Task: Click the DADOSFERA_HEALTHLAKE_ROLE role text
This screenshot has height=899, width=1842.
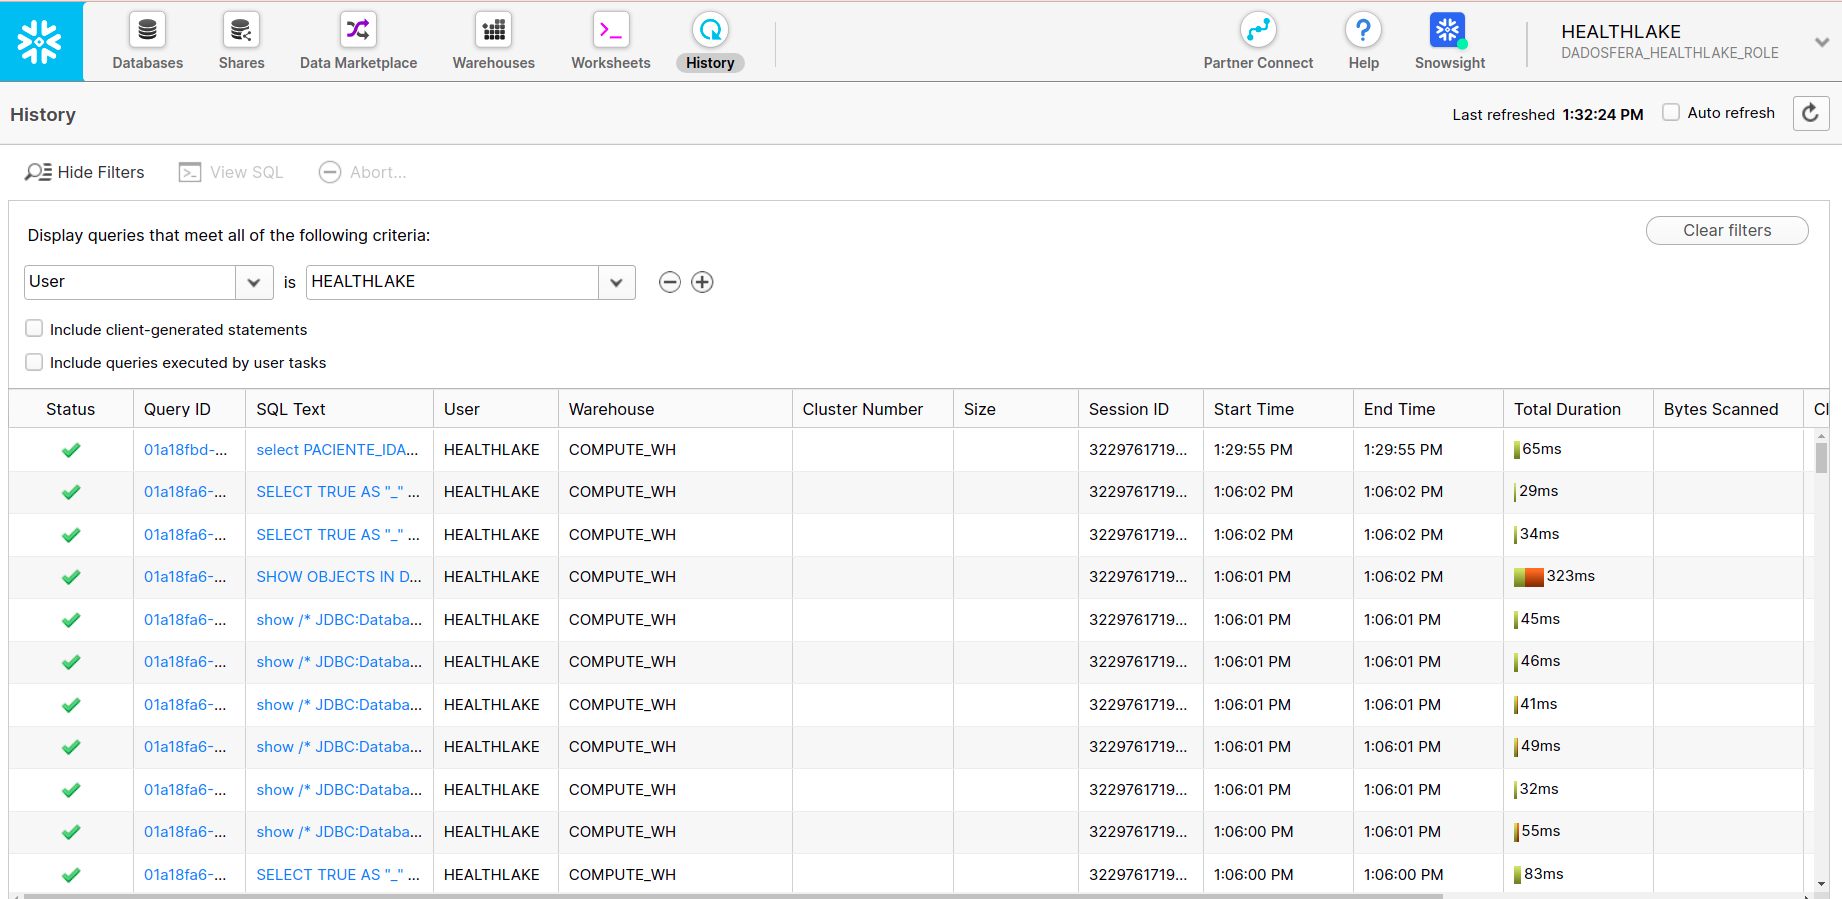Action: pyautogui.click(x=1670, y=53)
